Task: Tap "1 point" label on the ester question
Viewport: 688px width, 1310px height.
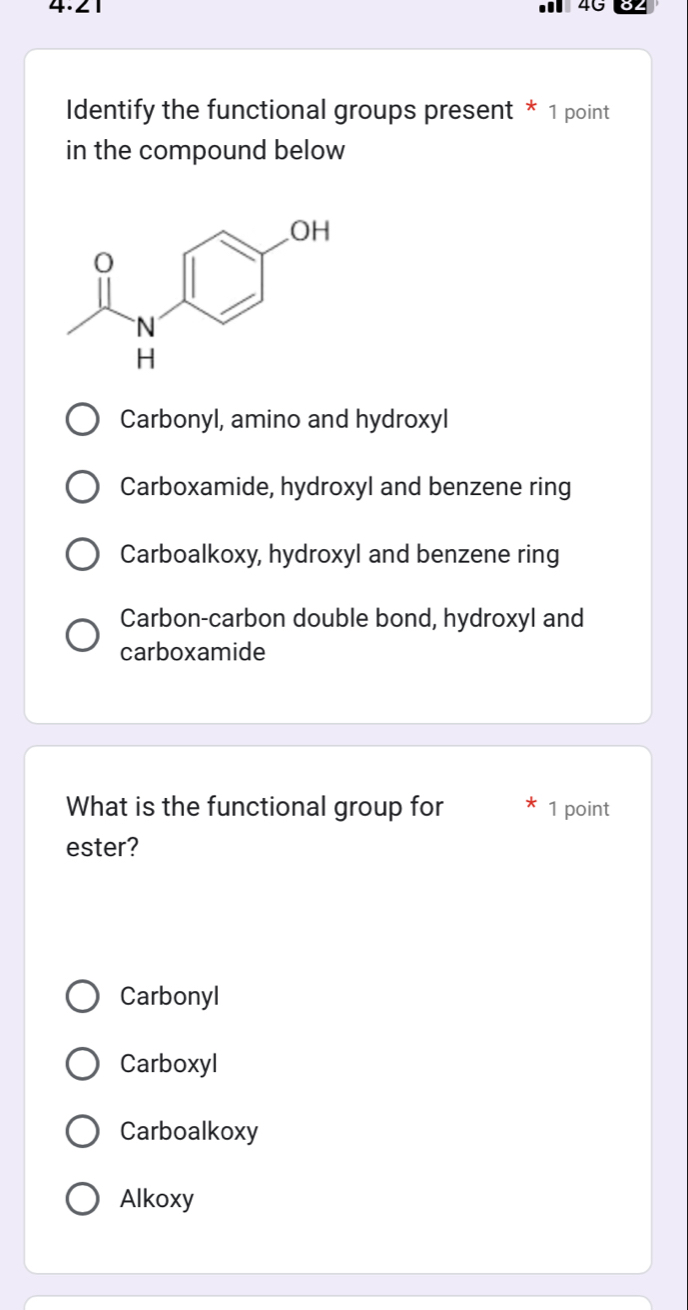Action: pyautogui.click(x=576, y=809)
